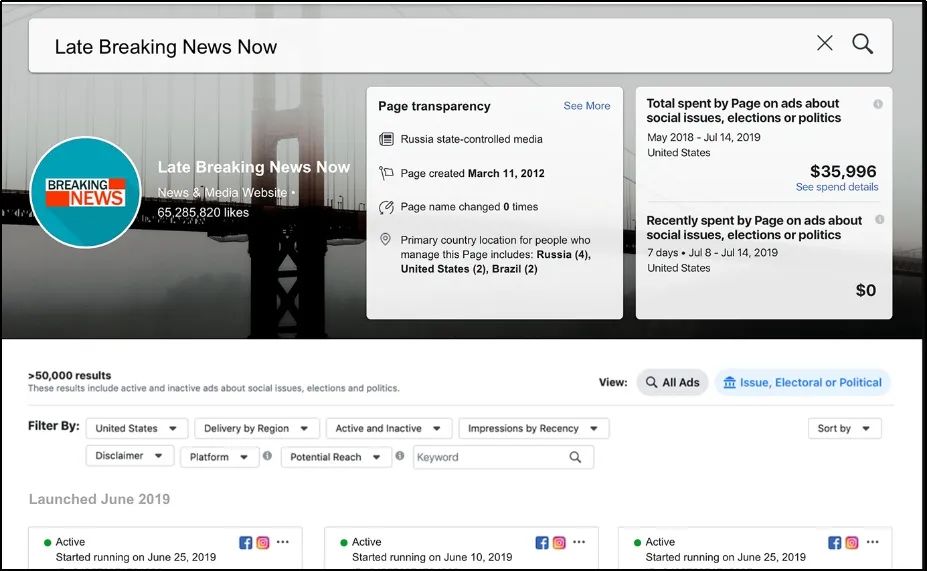Click Facebook icon on June 10 ad
This screenshot has width=927, height=571.
coord(542,542)
